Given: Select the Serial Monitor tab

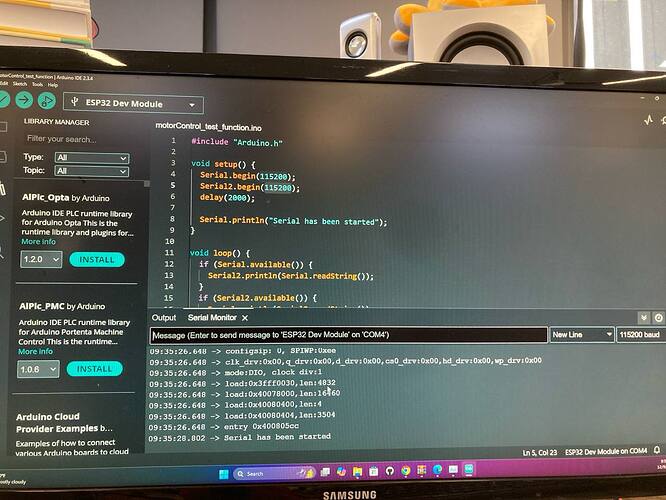Looking at the screenshot, I should pyautogui.click(x=212, y=317).
